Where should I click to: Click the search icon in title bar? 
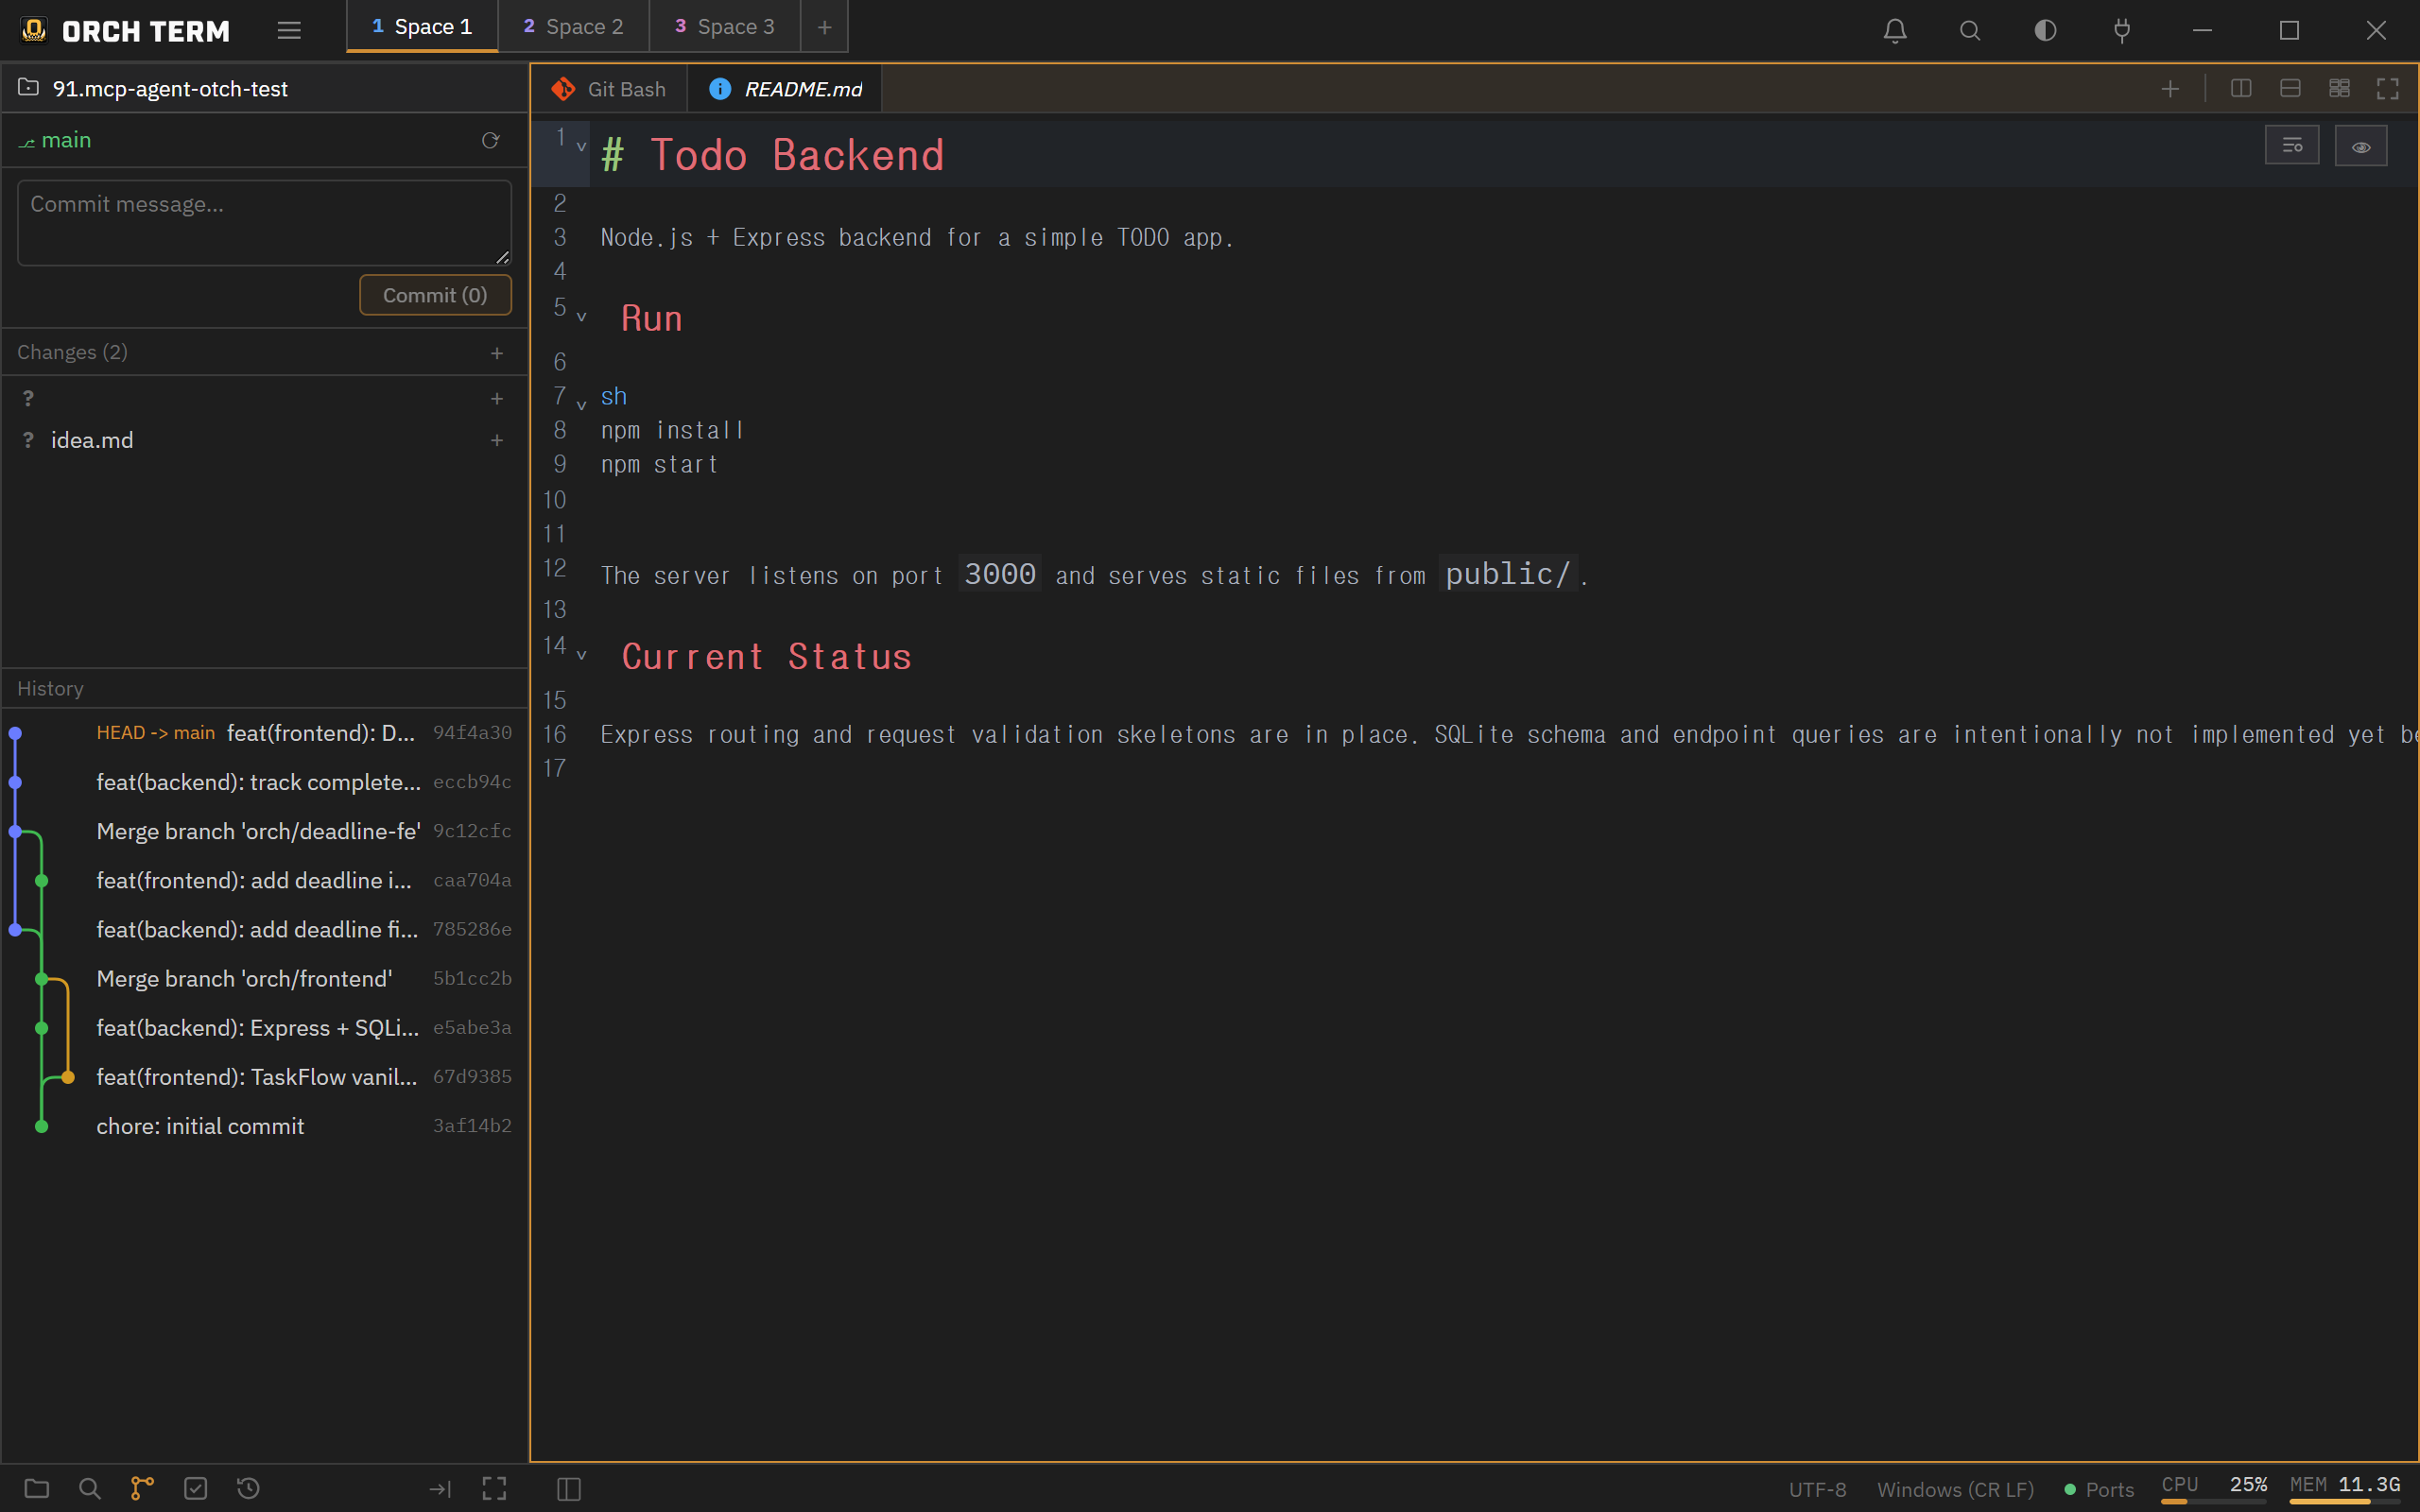pyautogui.click(x=1970, y=30)
